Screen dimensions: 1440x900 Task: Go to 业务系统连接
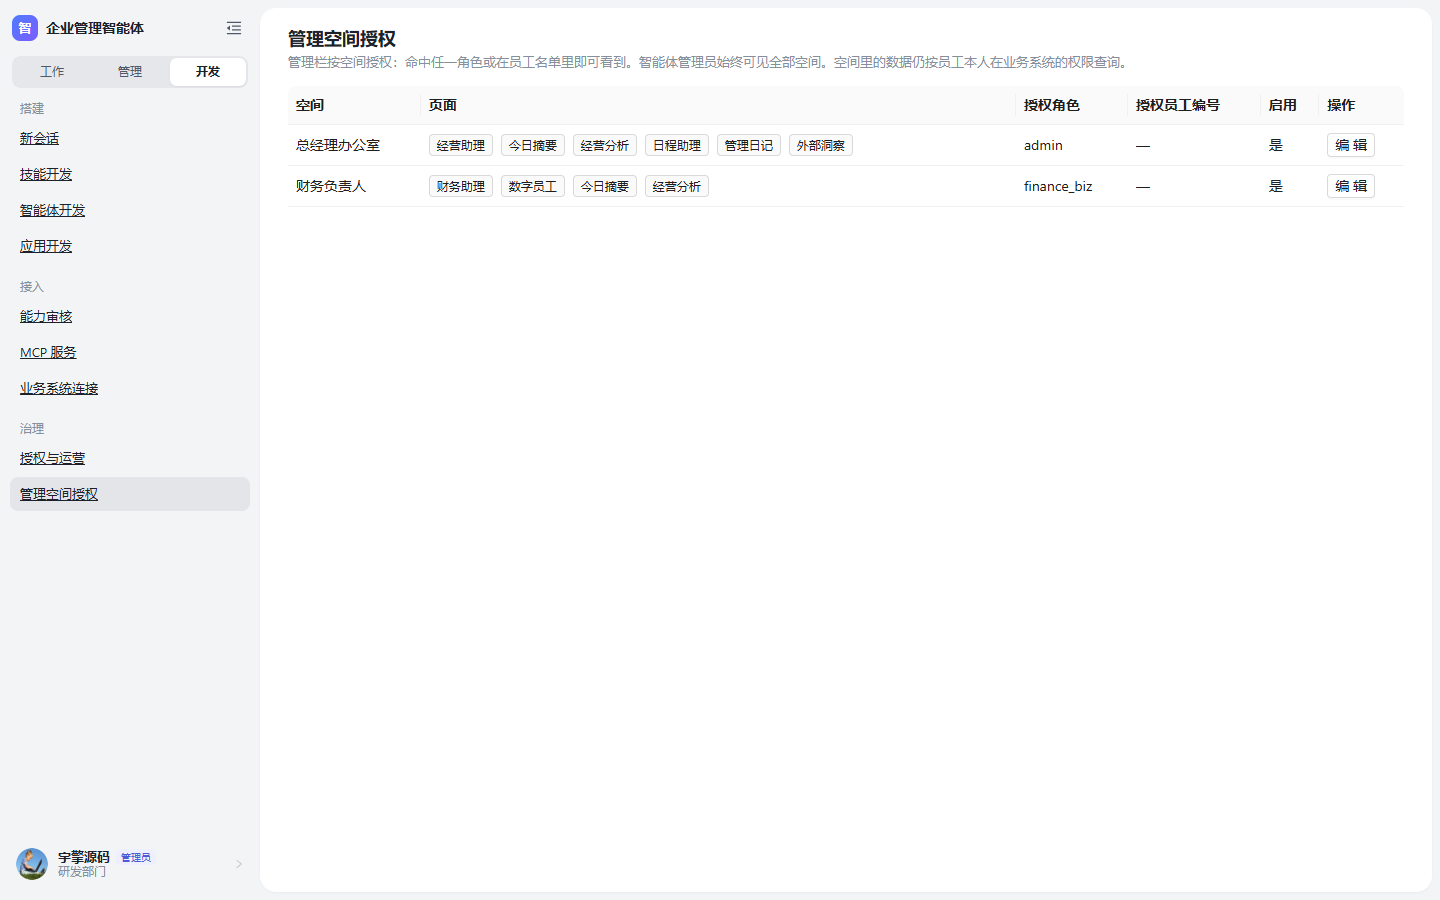point(59,388)
